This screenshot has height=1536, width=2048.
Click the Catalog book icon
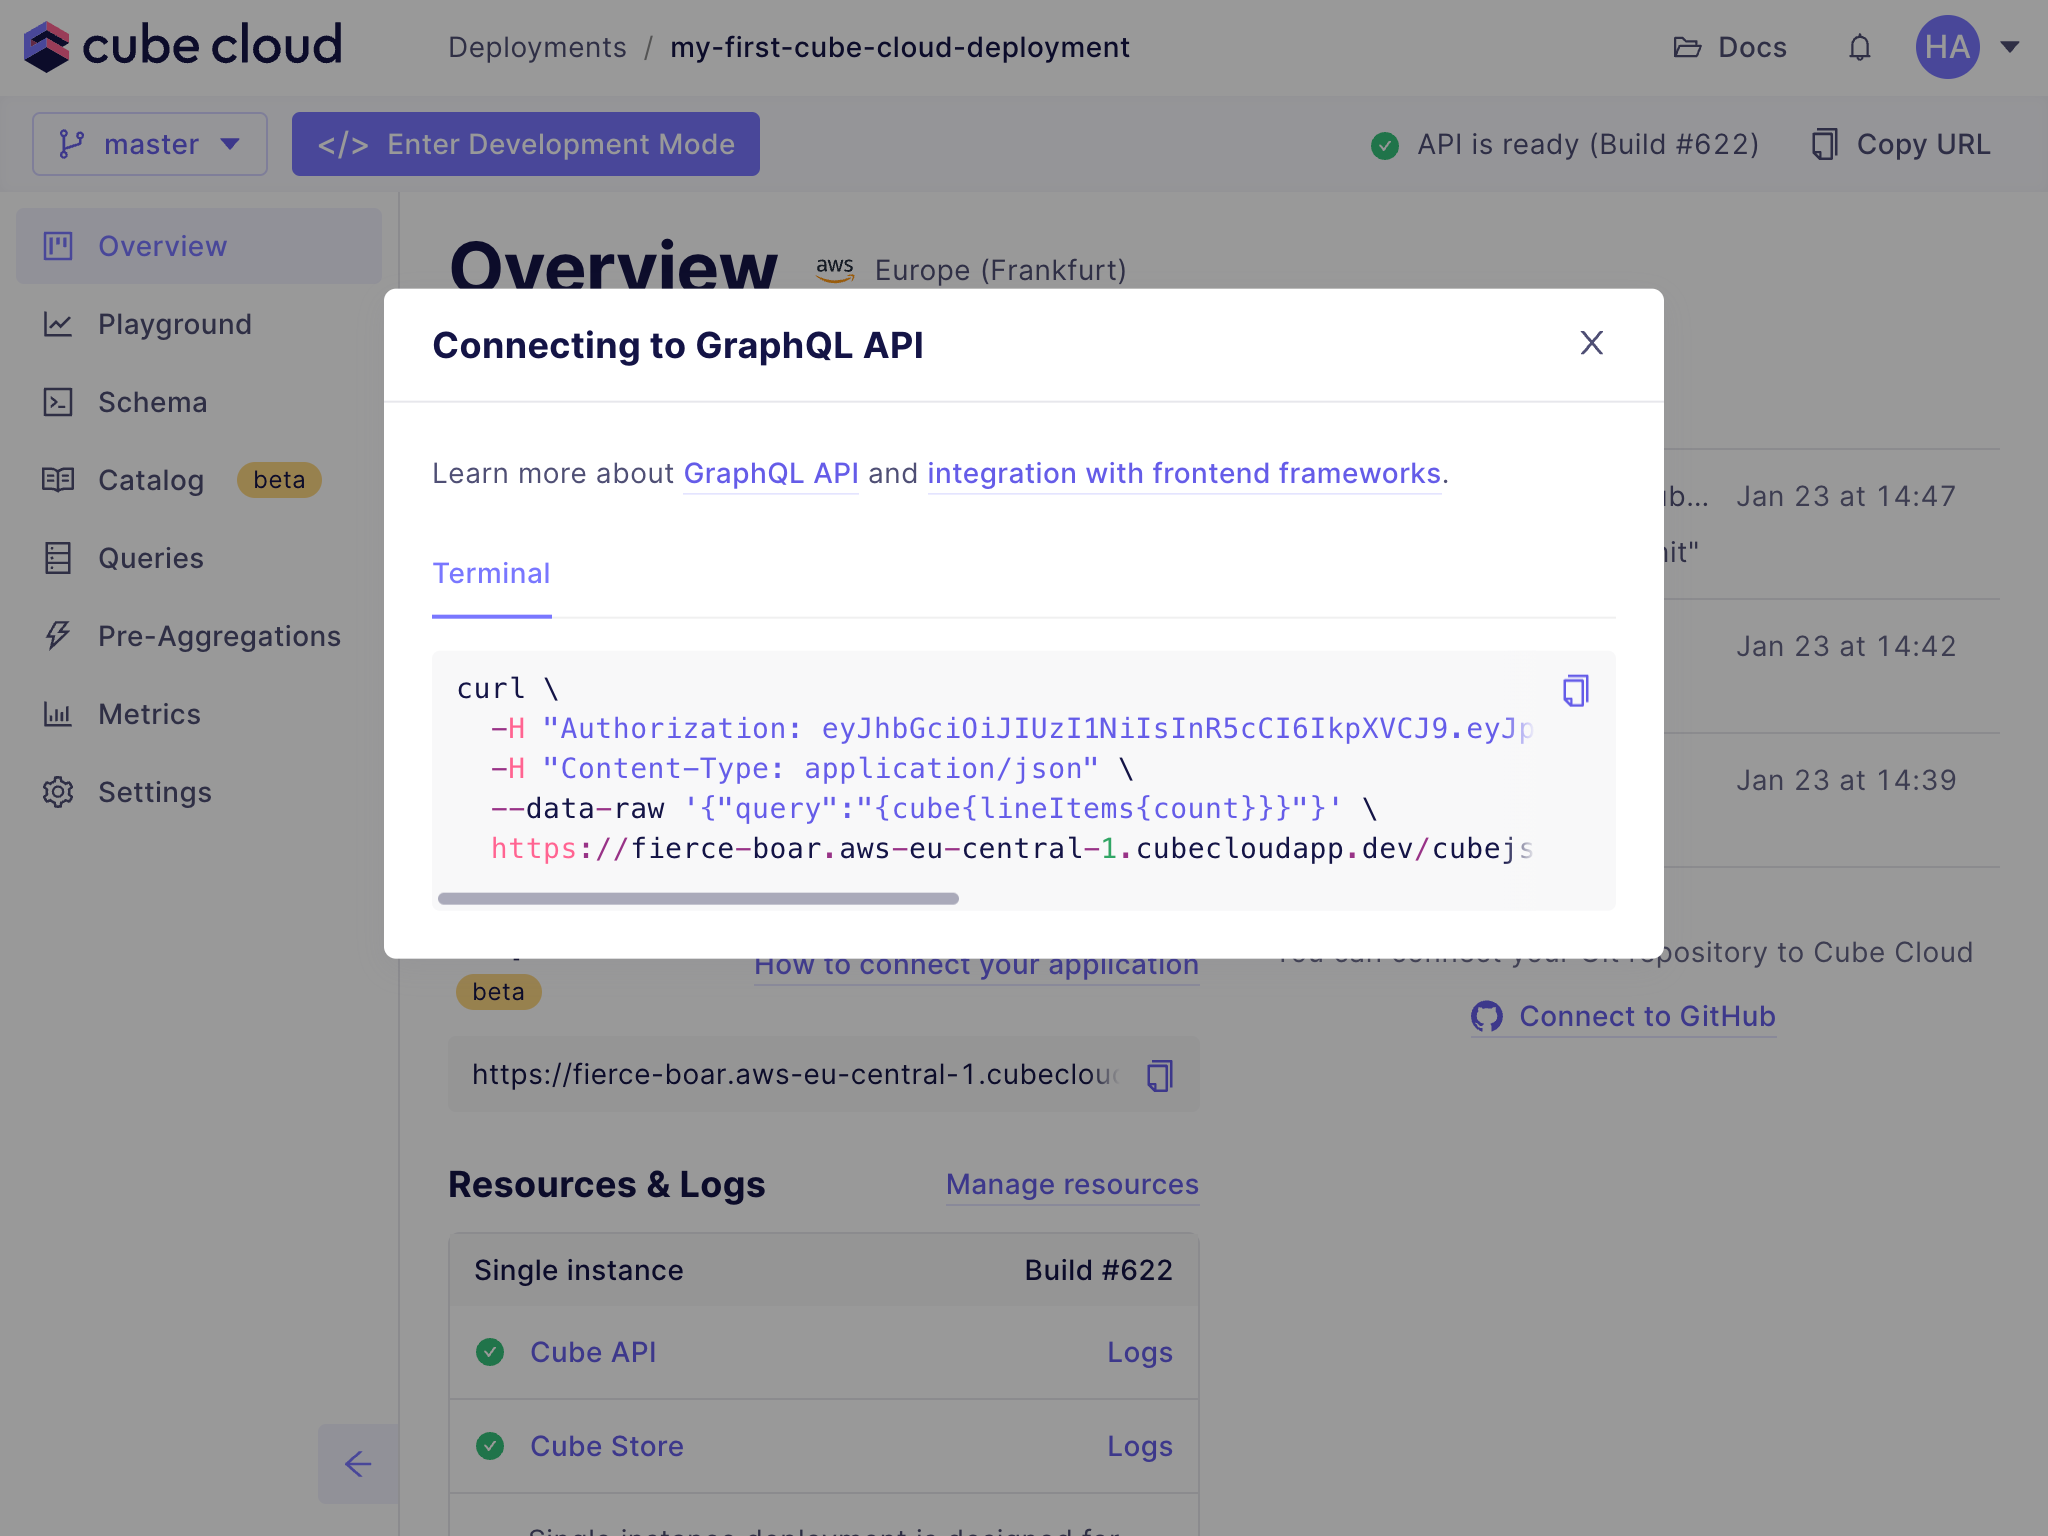(x=58, y=480)
